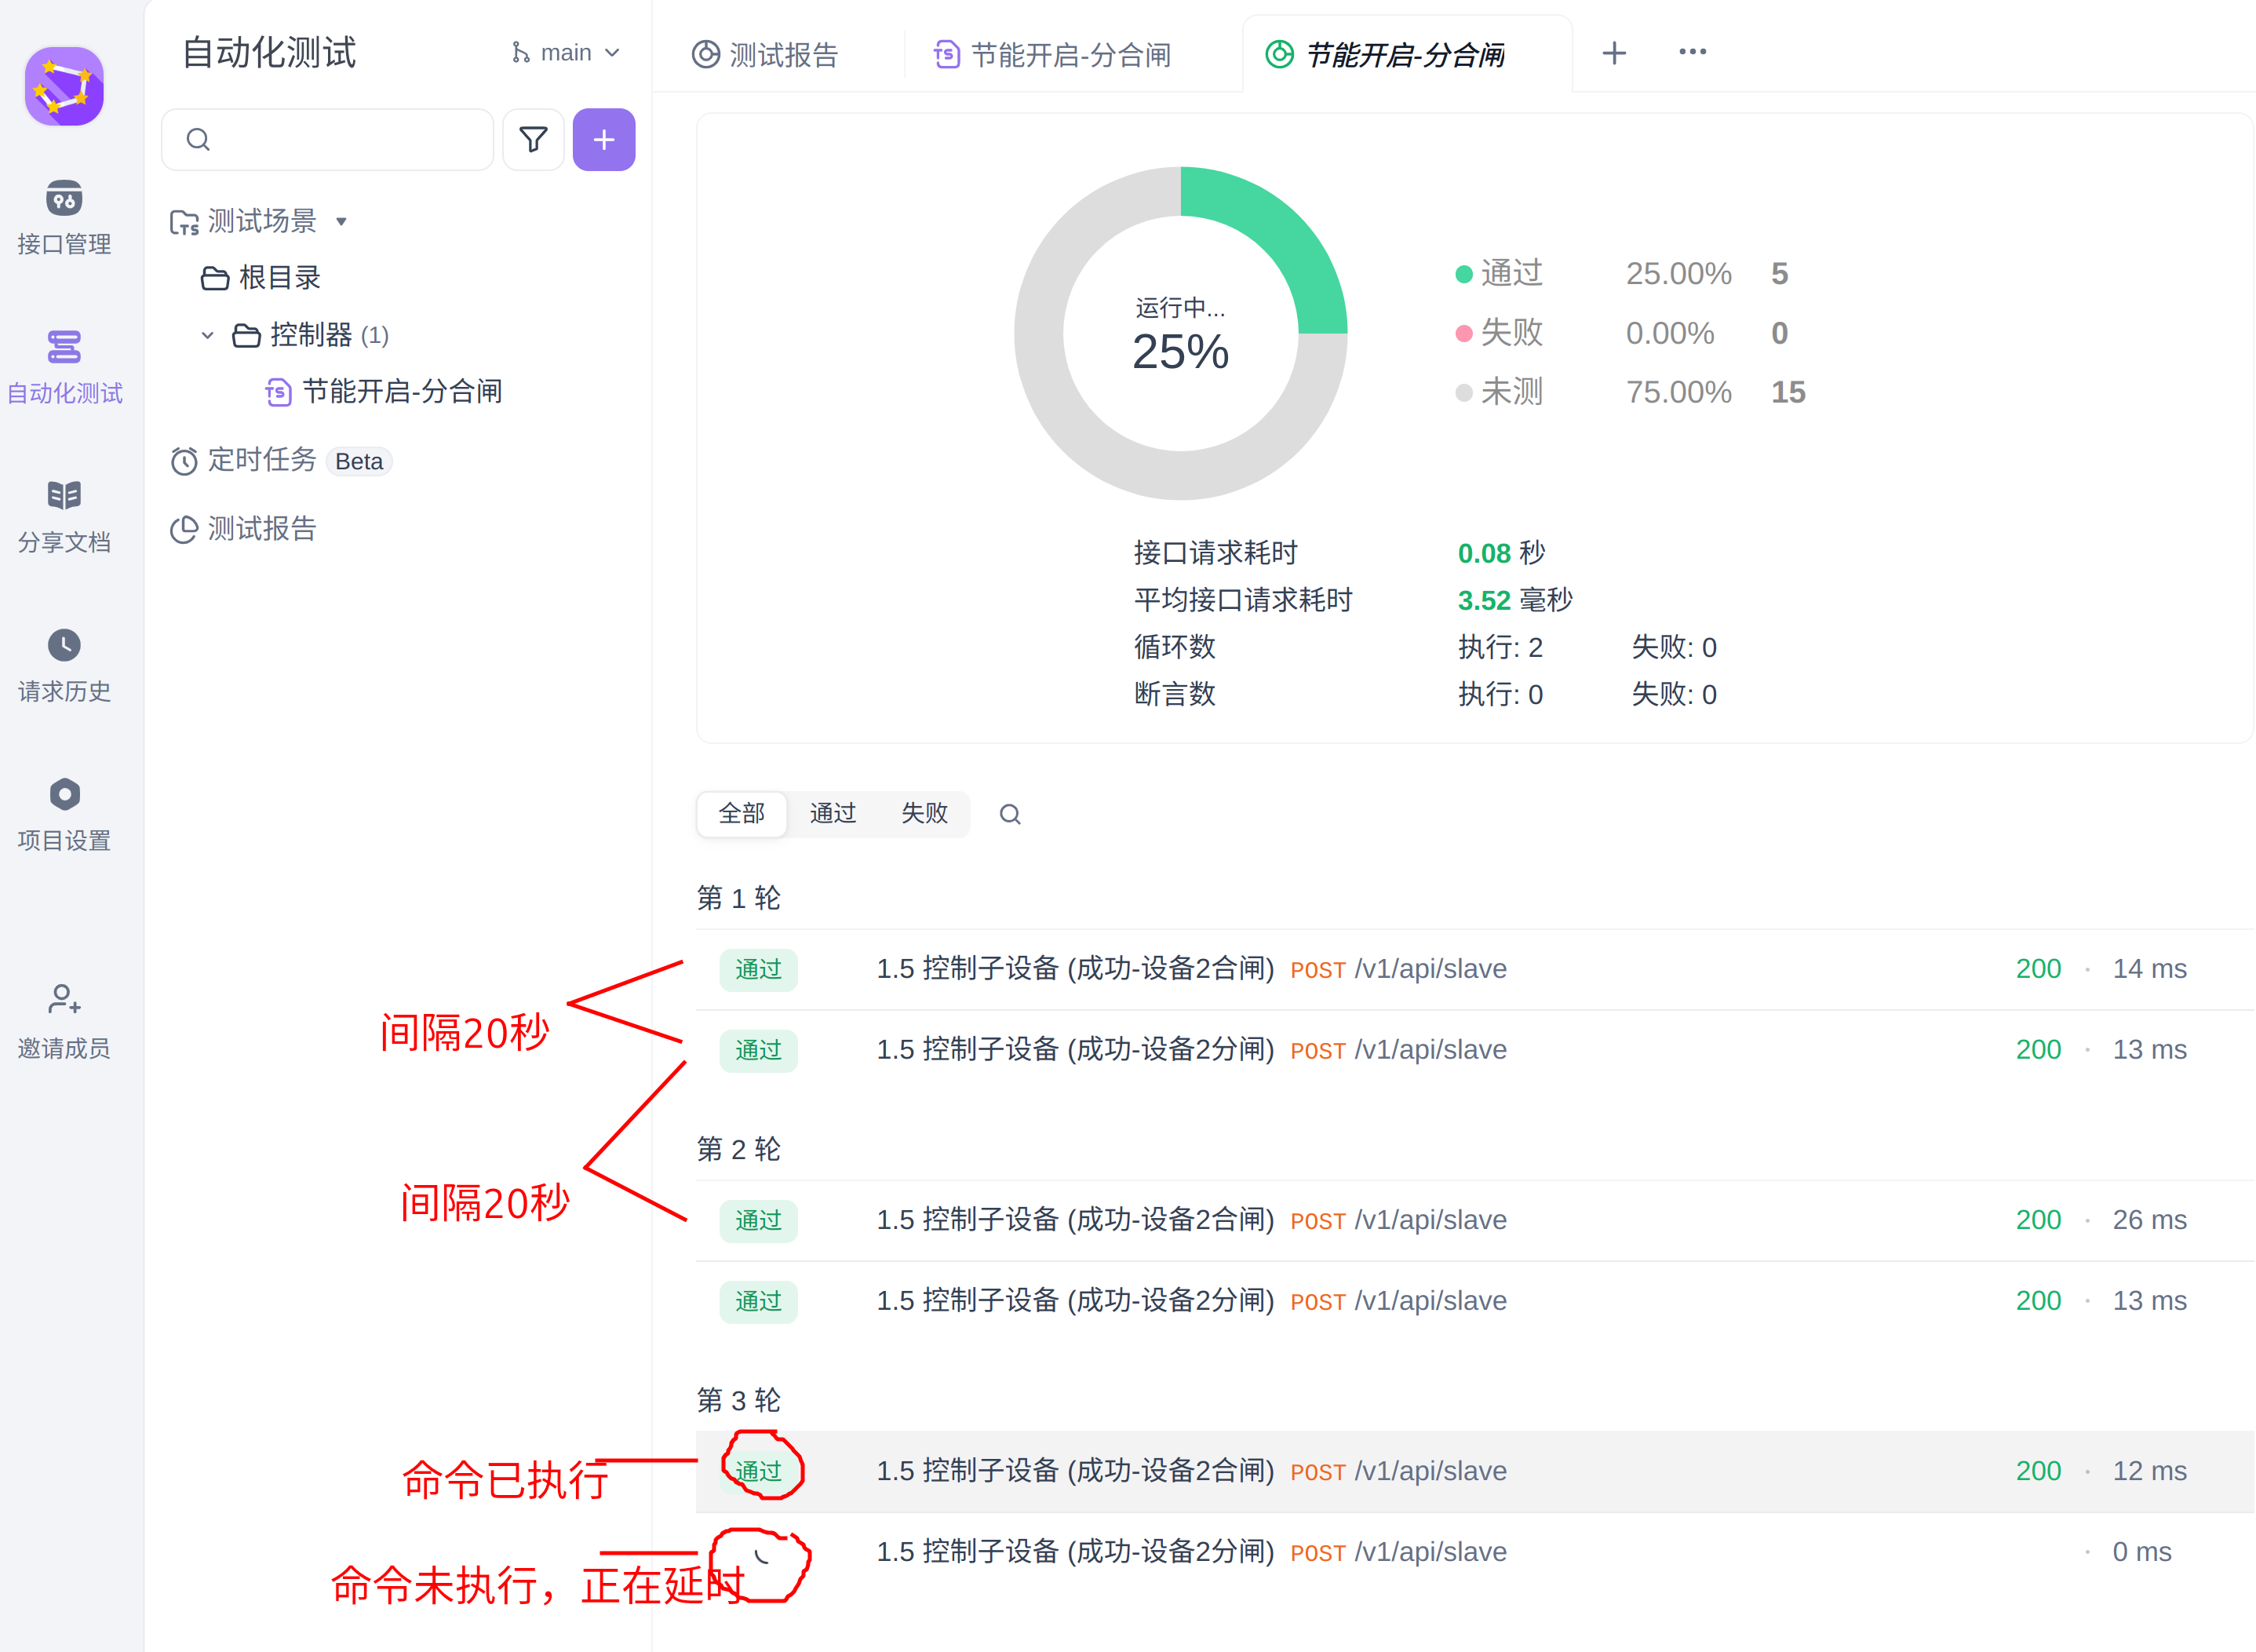This screenshot has width=2256, height=1652.
Task: Collapse the 控制器 folder chevron
Action: point(207,335)
